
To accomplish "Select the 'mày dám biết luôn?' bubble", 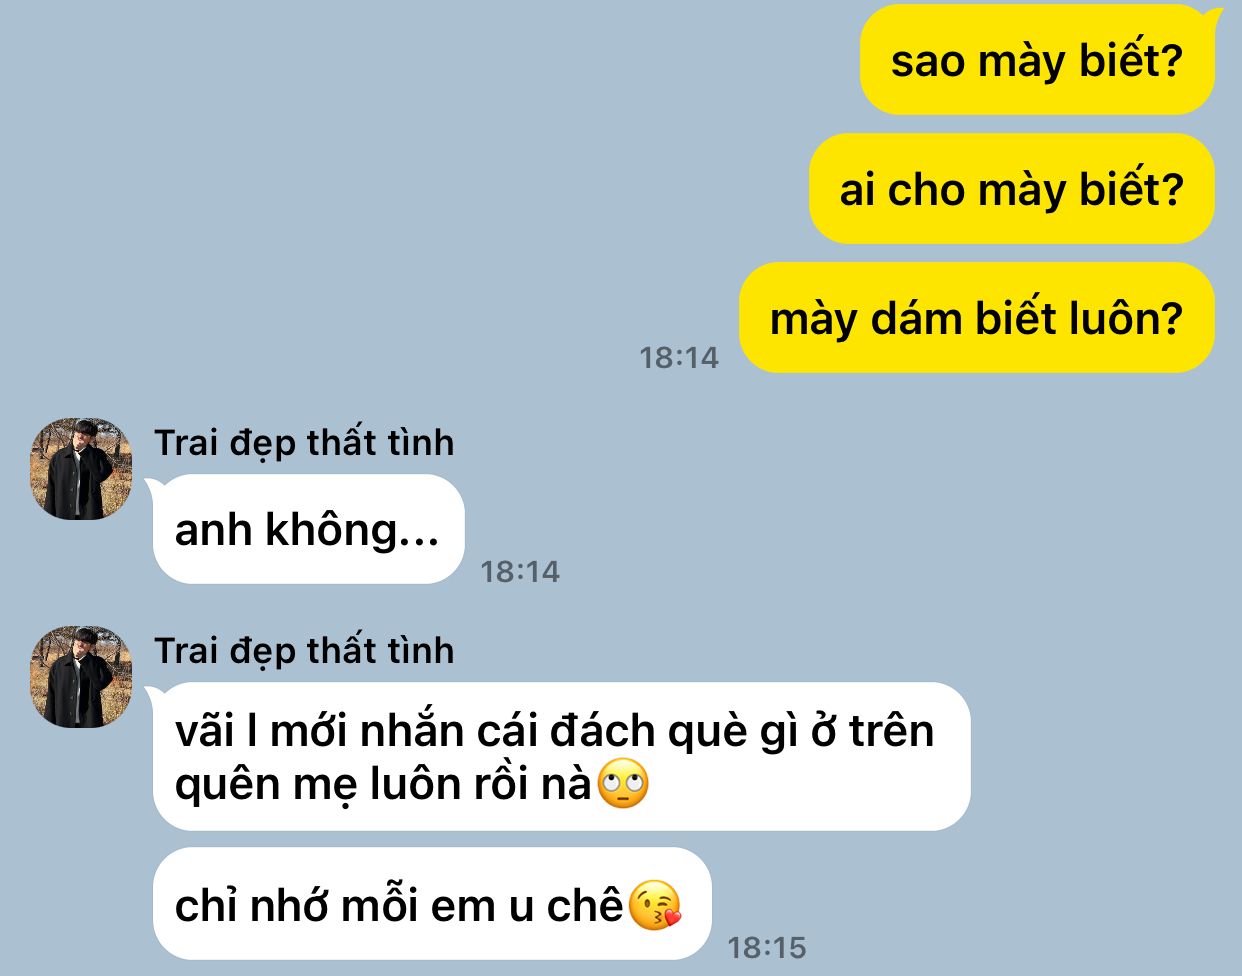I will click(x=976, y=318).
